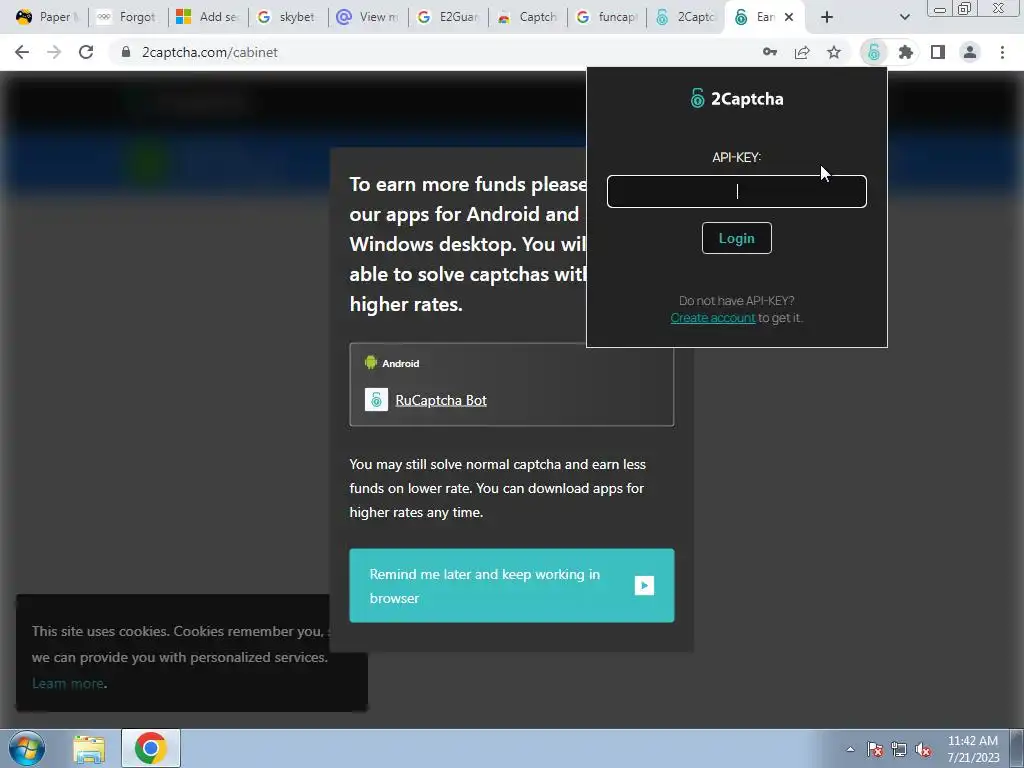Focus the API-KEY input field

click(x=737, y=191)
